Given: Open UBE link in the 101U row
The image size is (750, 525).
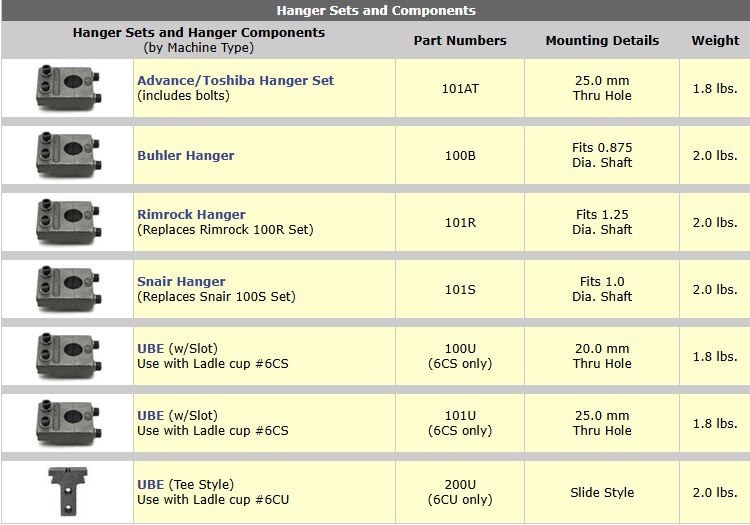Looking at the screenshot, I should pyautogui.click(x=150, y=415).
